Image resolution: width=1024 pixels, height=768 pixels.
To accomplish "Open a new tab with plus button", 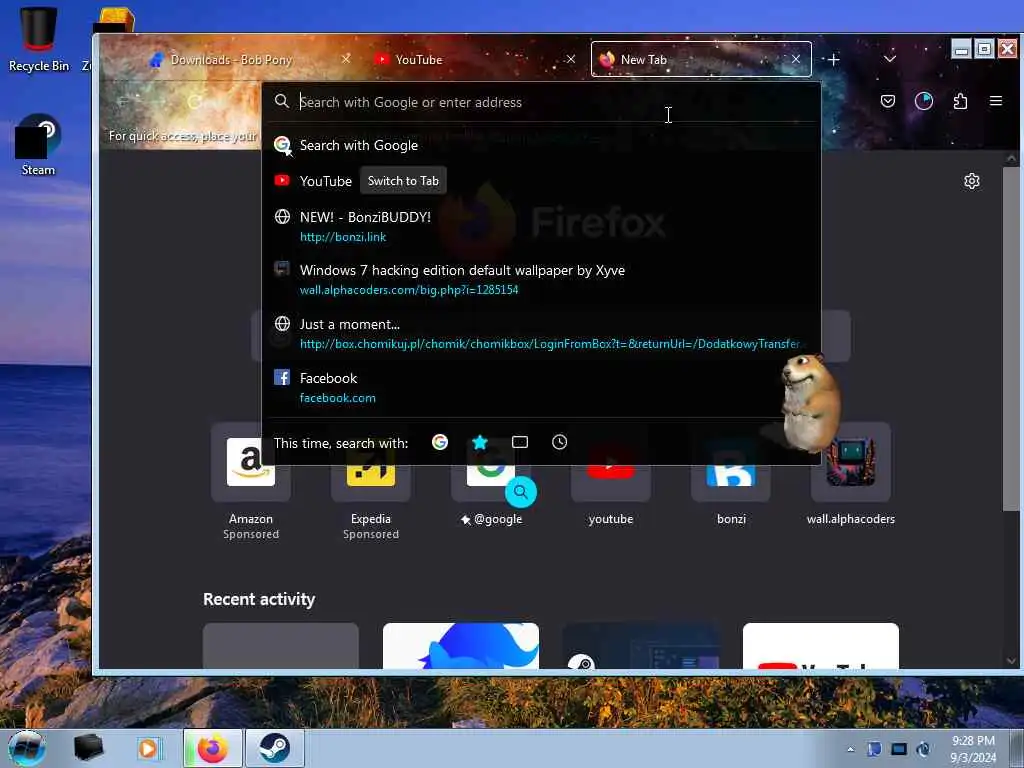I will click(x=834, y=59).
